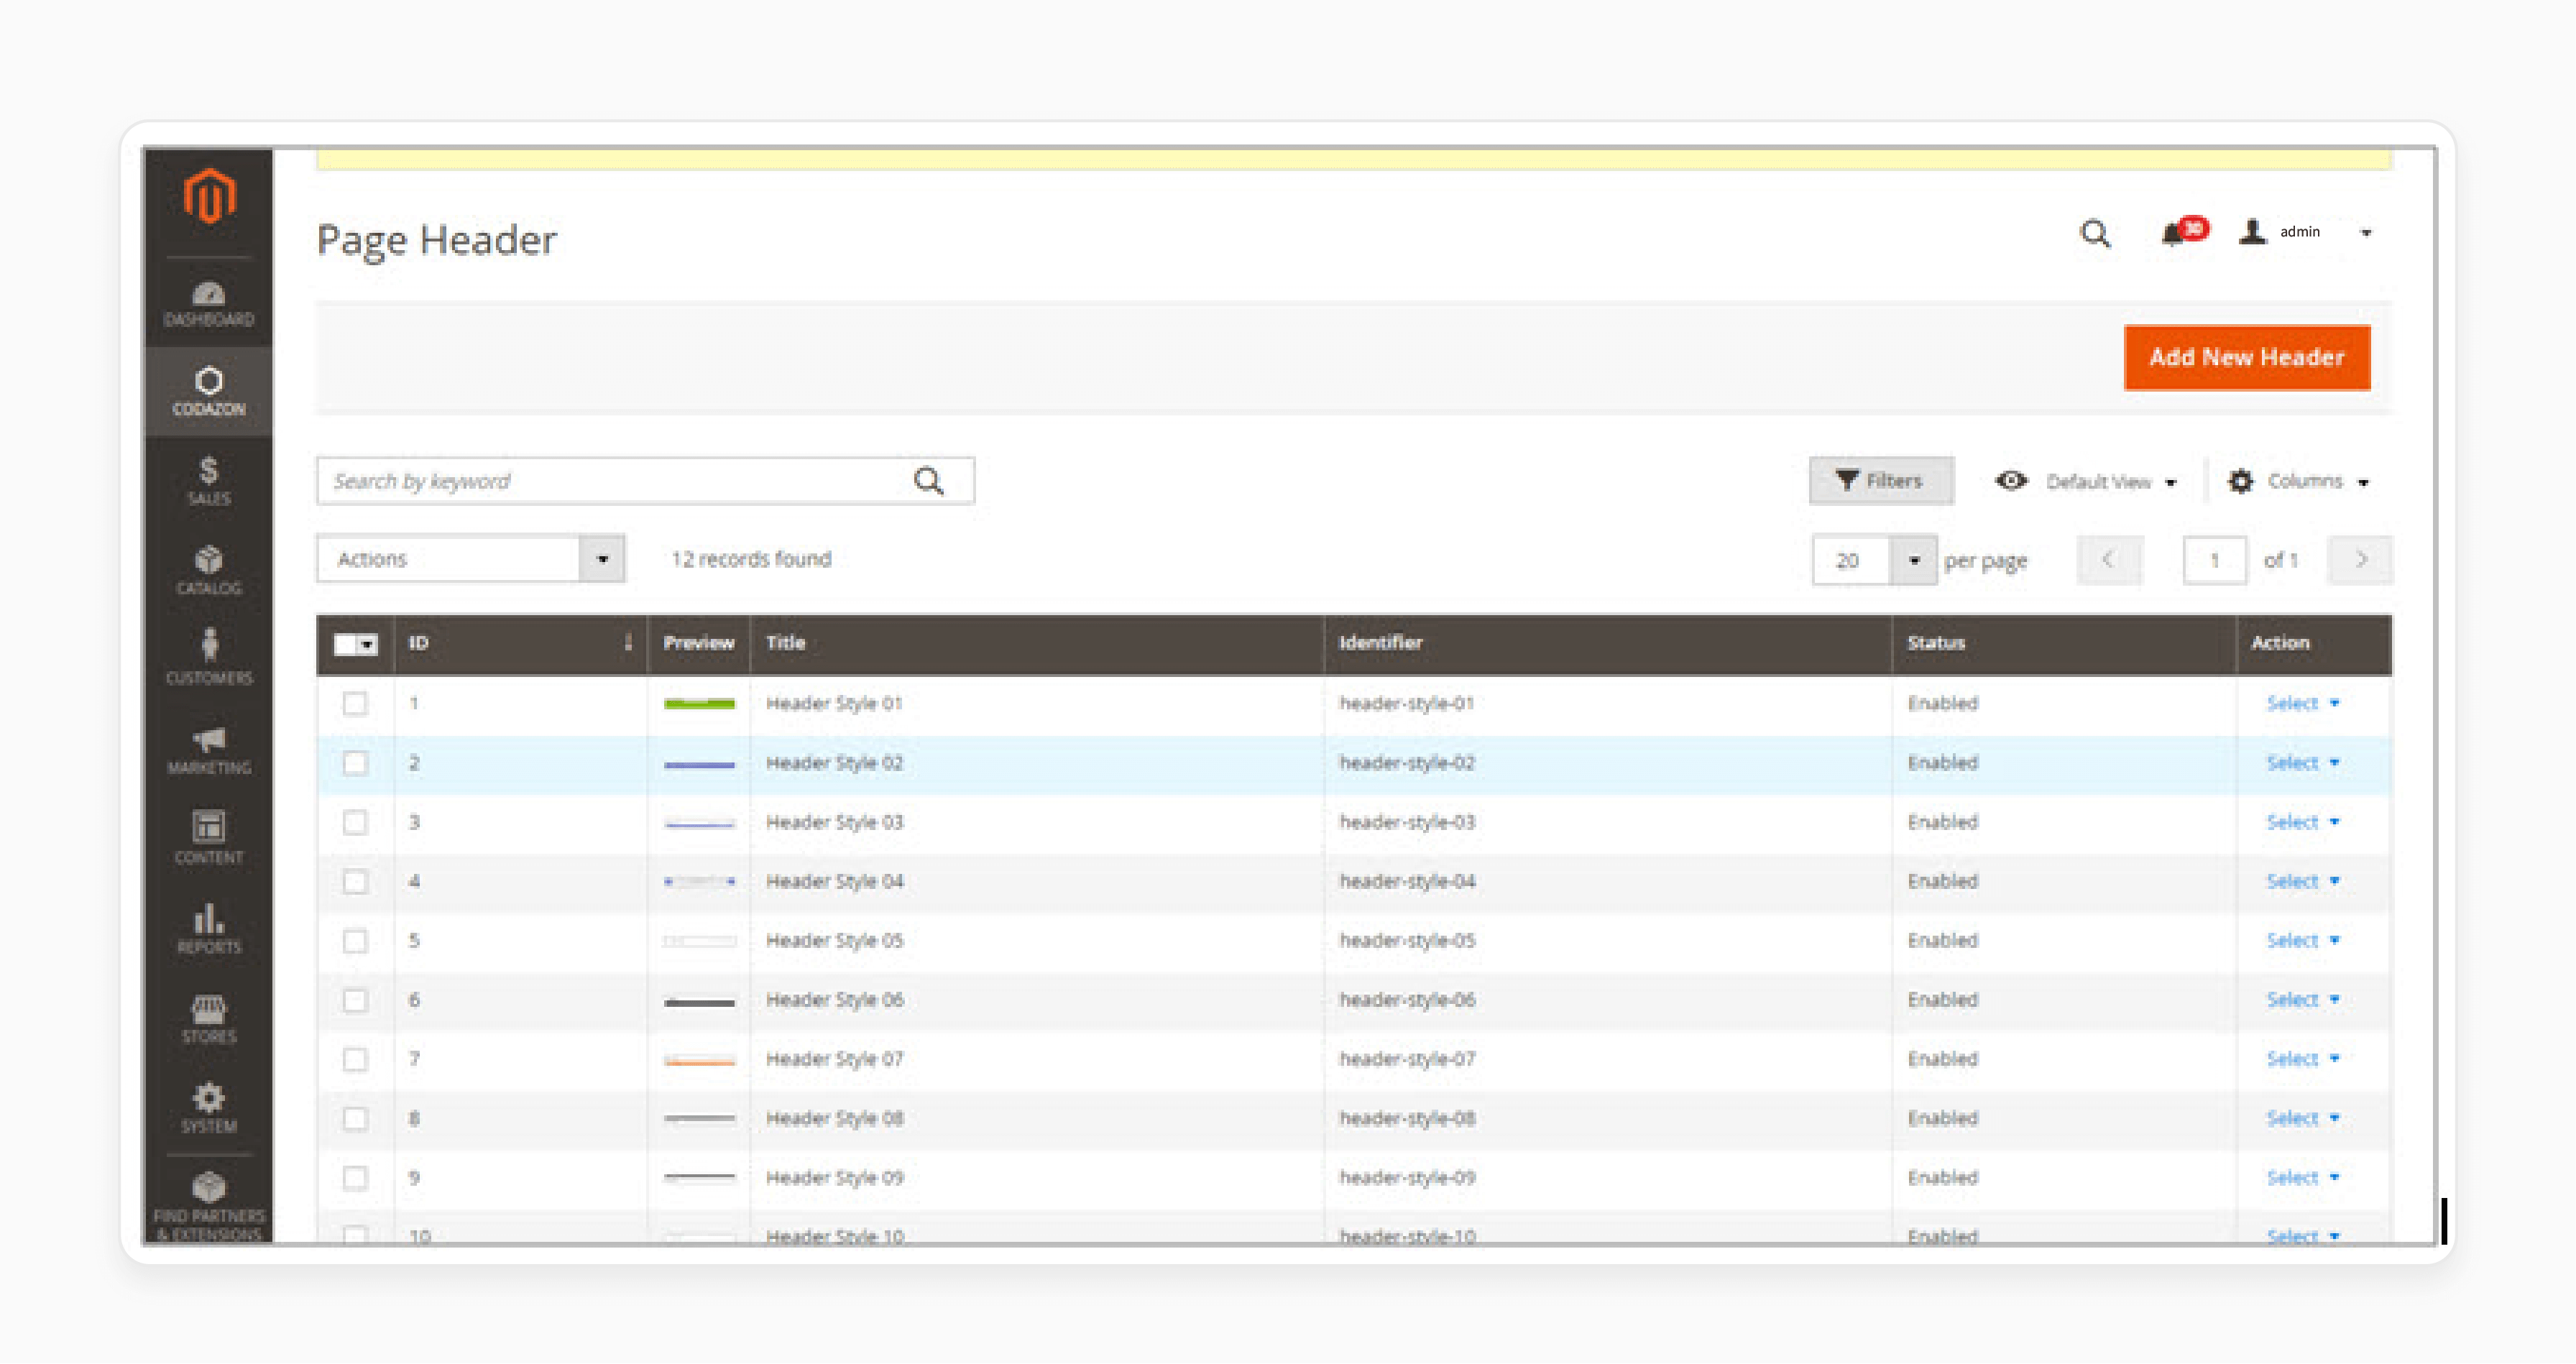Viewport: 2576px width, 1364px height.
Task: Click the blue preview of Header Style 02
Action: [699, 765]
